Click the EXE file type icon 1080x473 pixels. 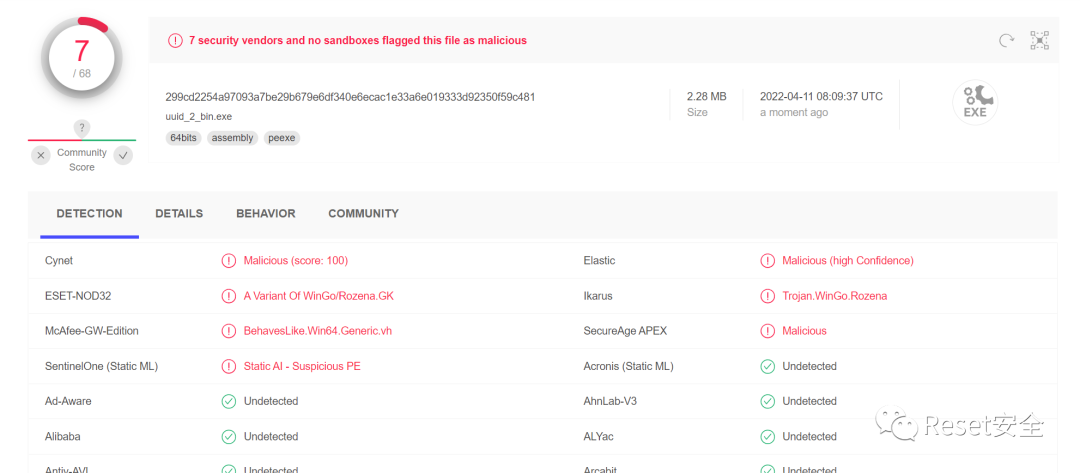[x=975, y=103]
